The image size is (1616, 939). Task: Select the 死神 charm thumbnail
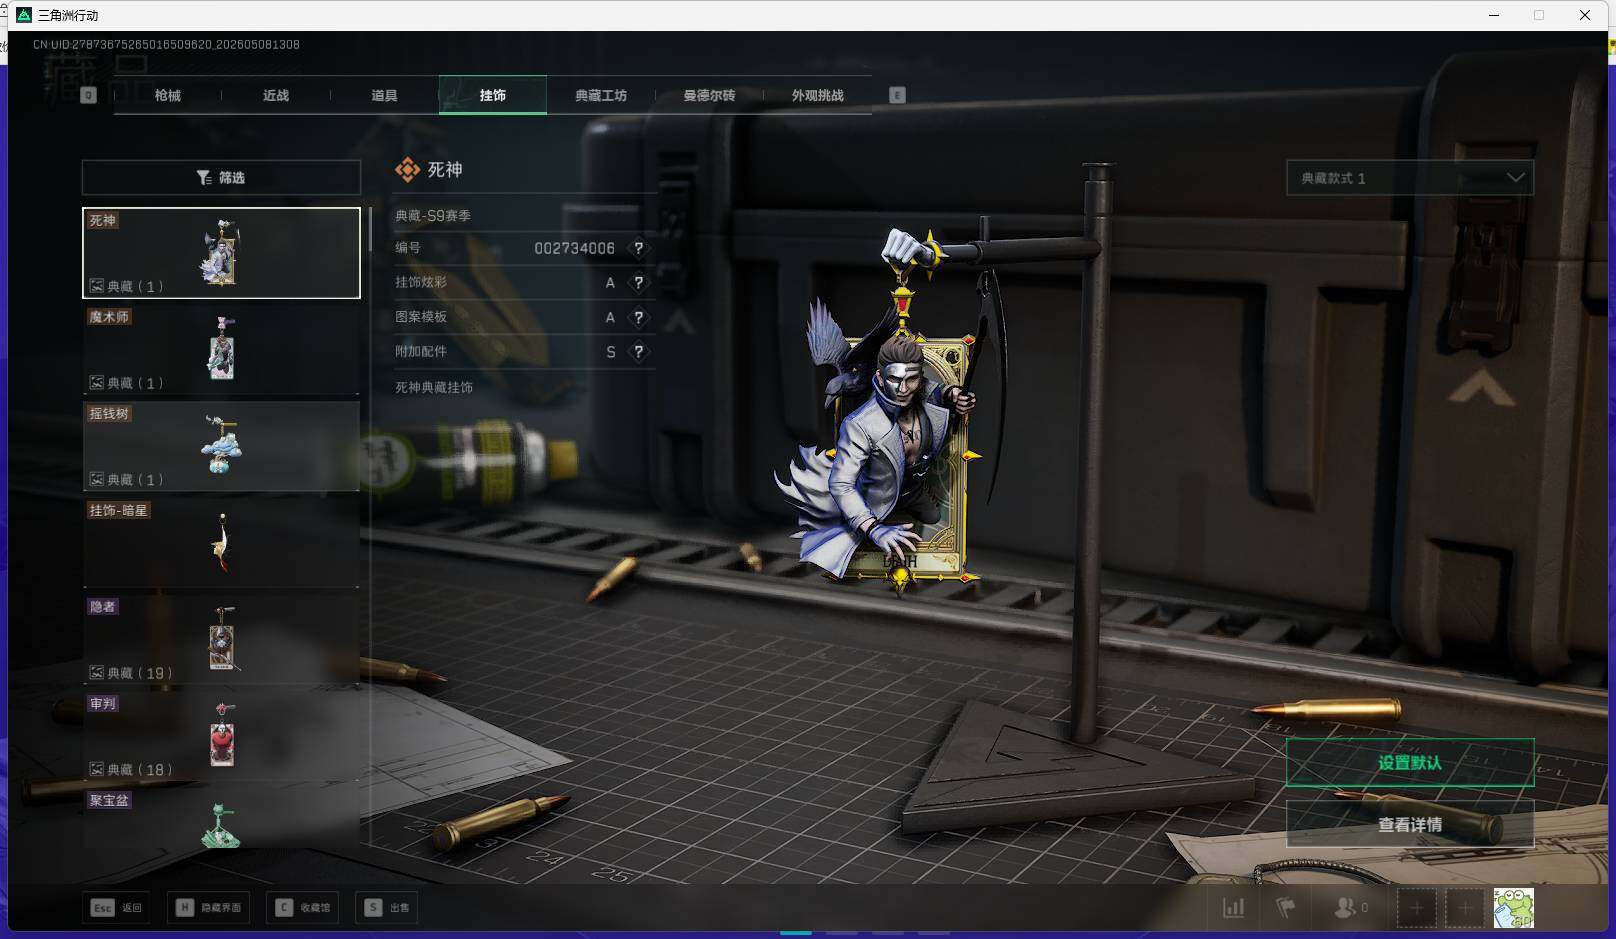pos(221,253)
